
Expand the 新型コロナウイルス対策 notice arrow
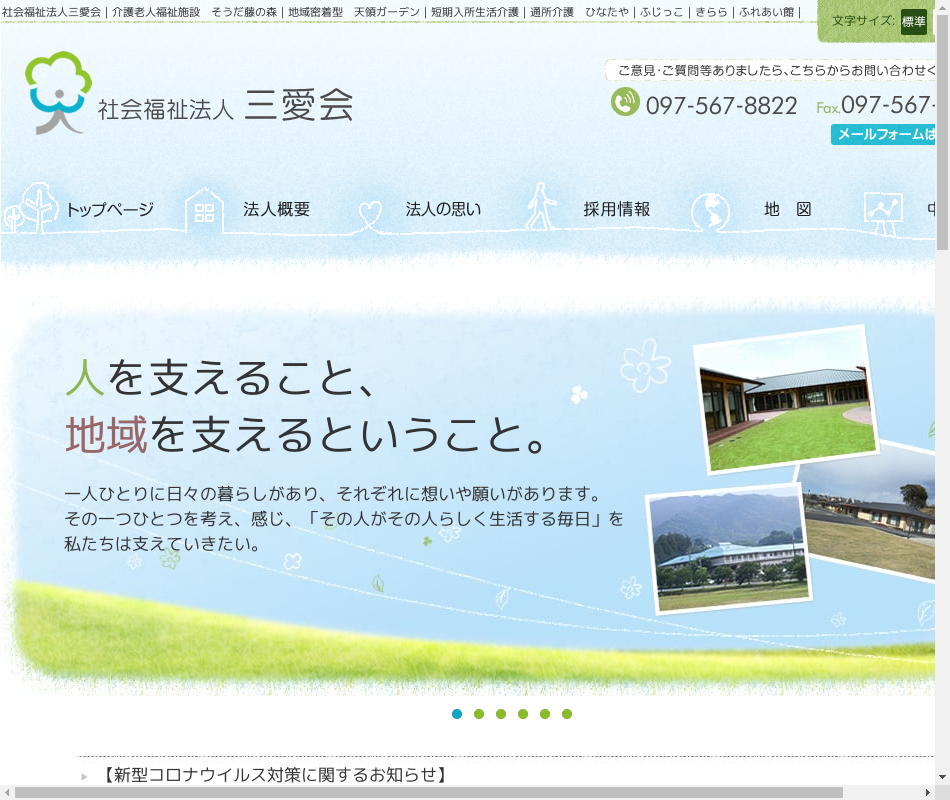coord(85,776)
